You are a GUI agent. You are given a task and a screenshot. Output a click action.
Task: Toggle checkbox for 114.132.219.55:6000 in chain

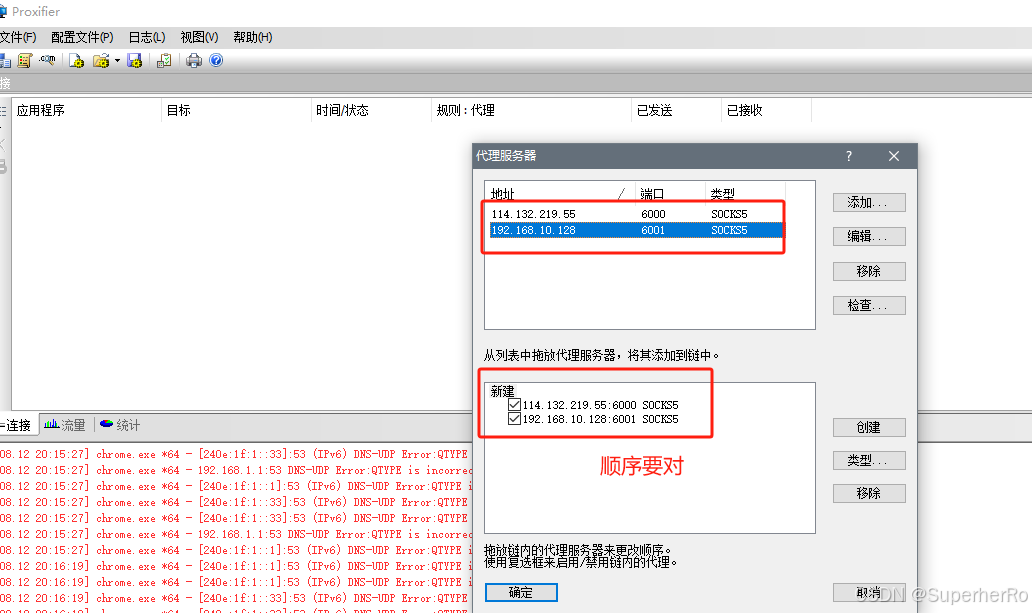point(515,404)
